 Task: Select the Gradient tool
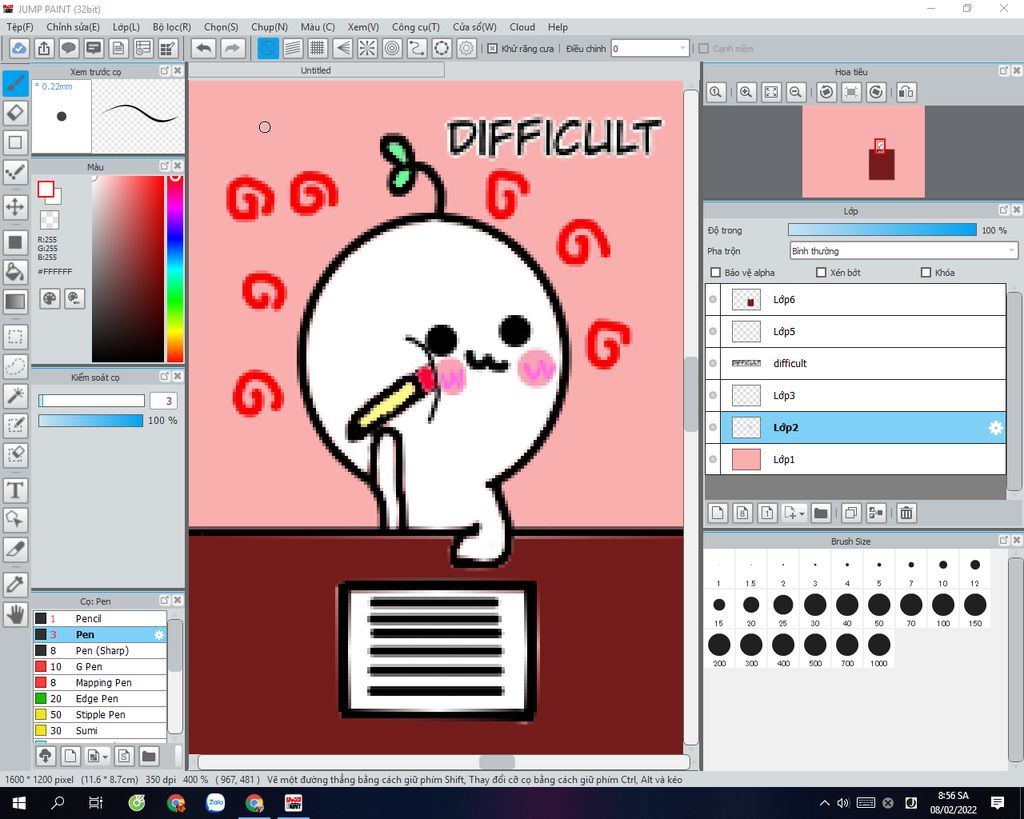(x=16, y=301)
